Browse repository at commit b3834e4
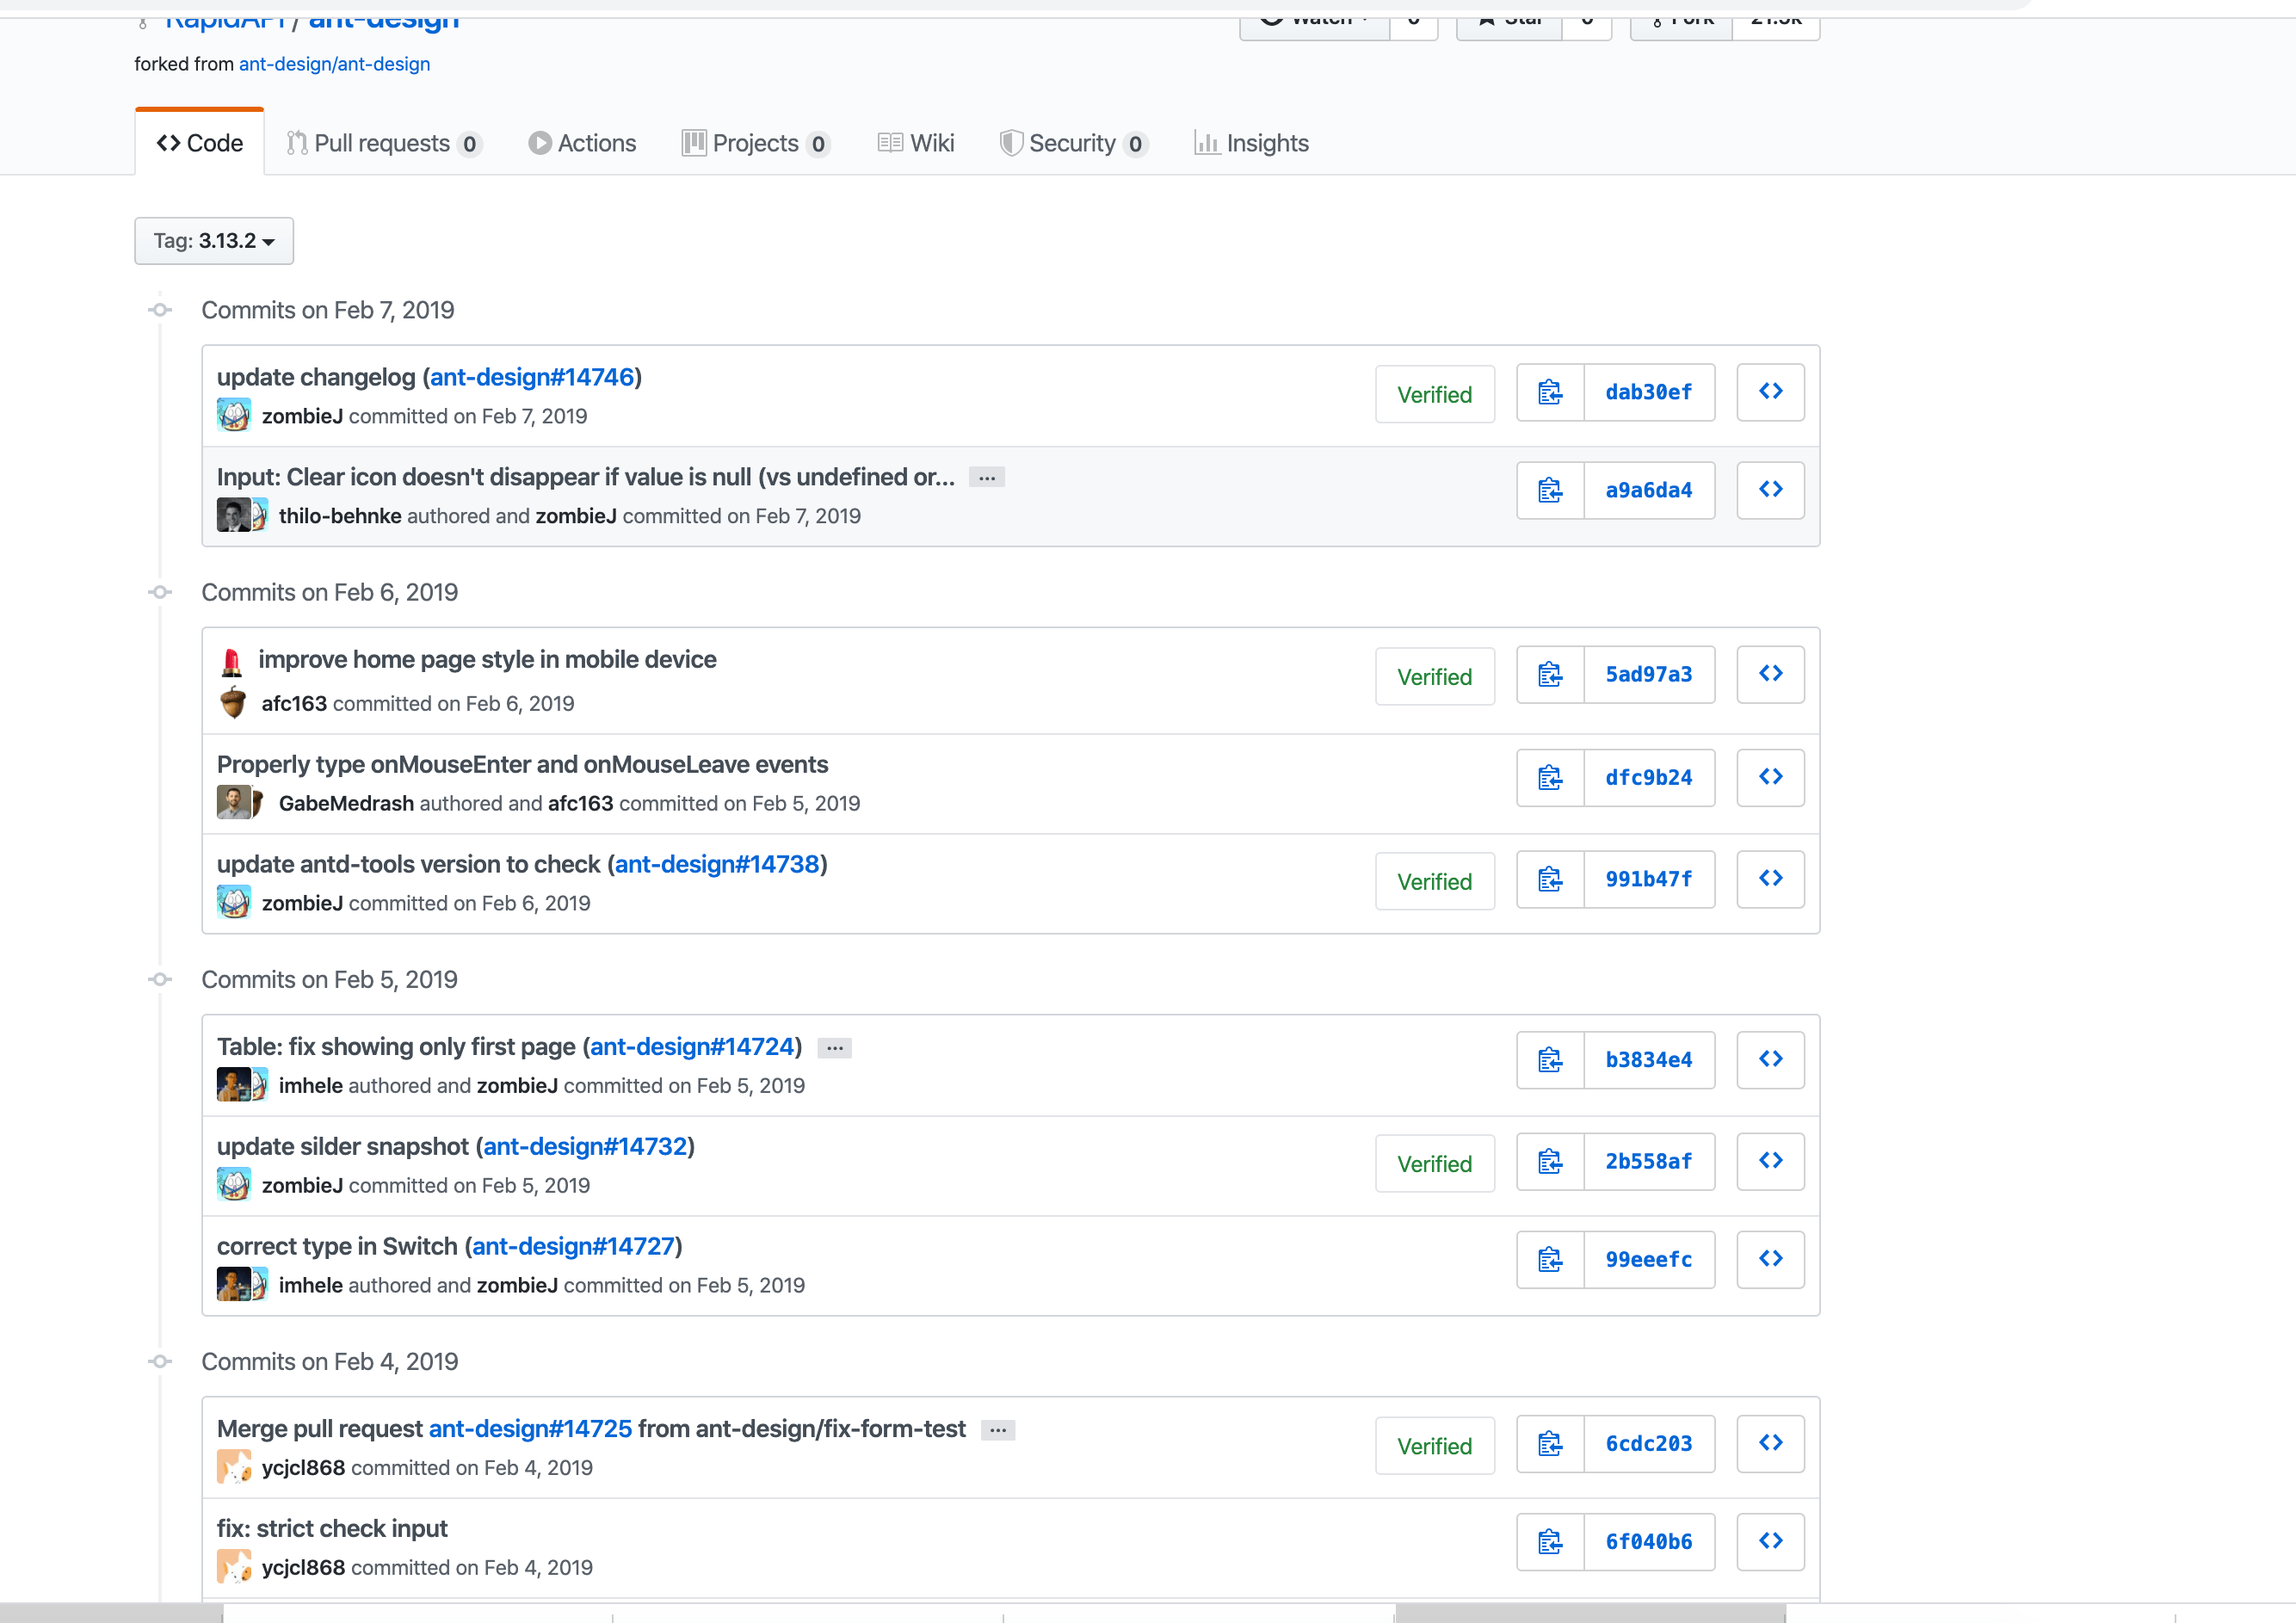Screen dimensions: 2296x1623 (1769, 1060)
